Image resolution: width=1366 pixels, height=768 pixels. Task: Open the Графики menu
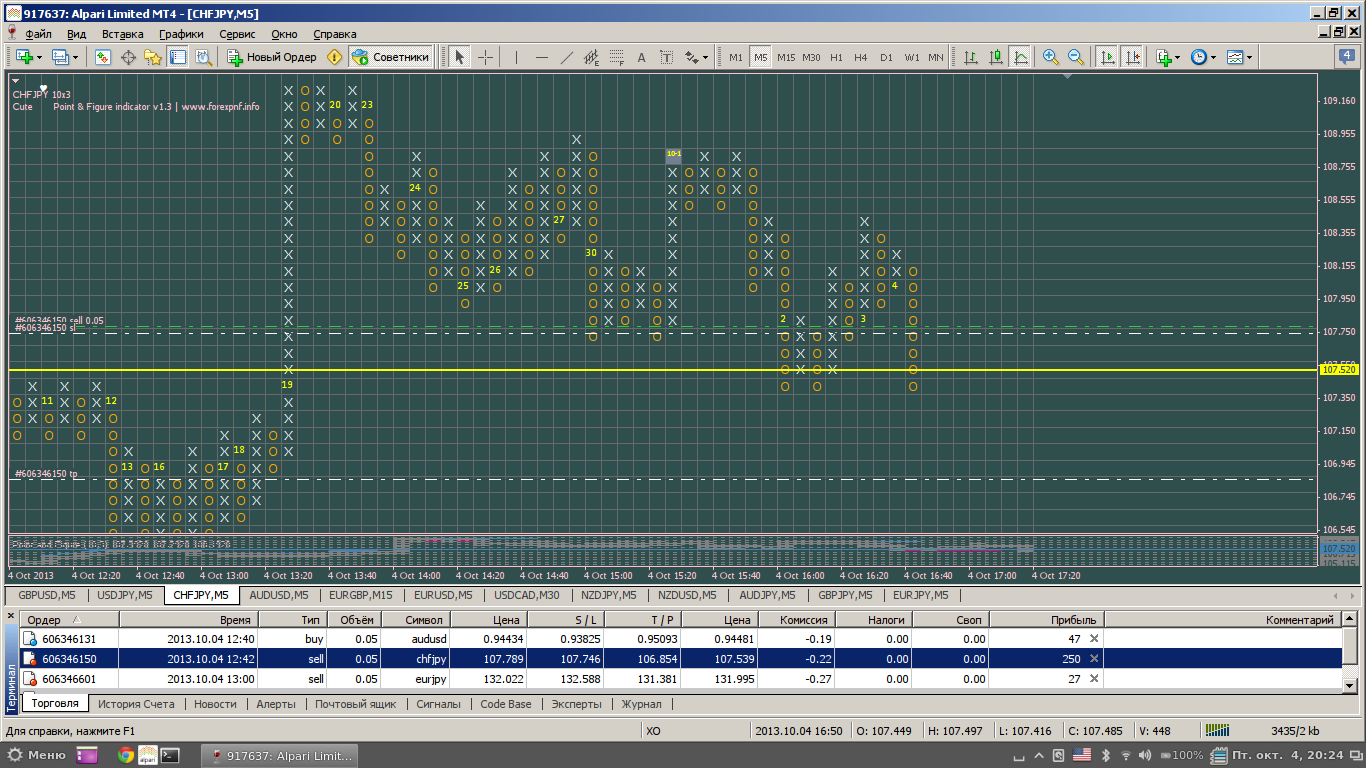click(x=181, y=34)
